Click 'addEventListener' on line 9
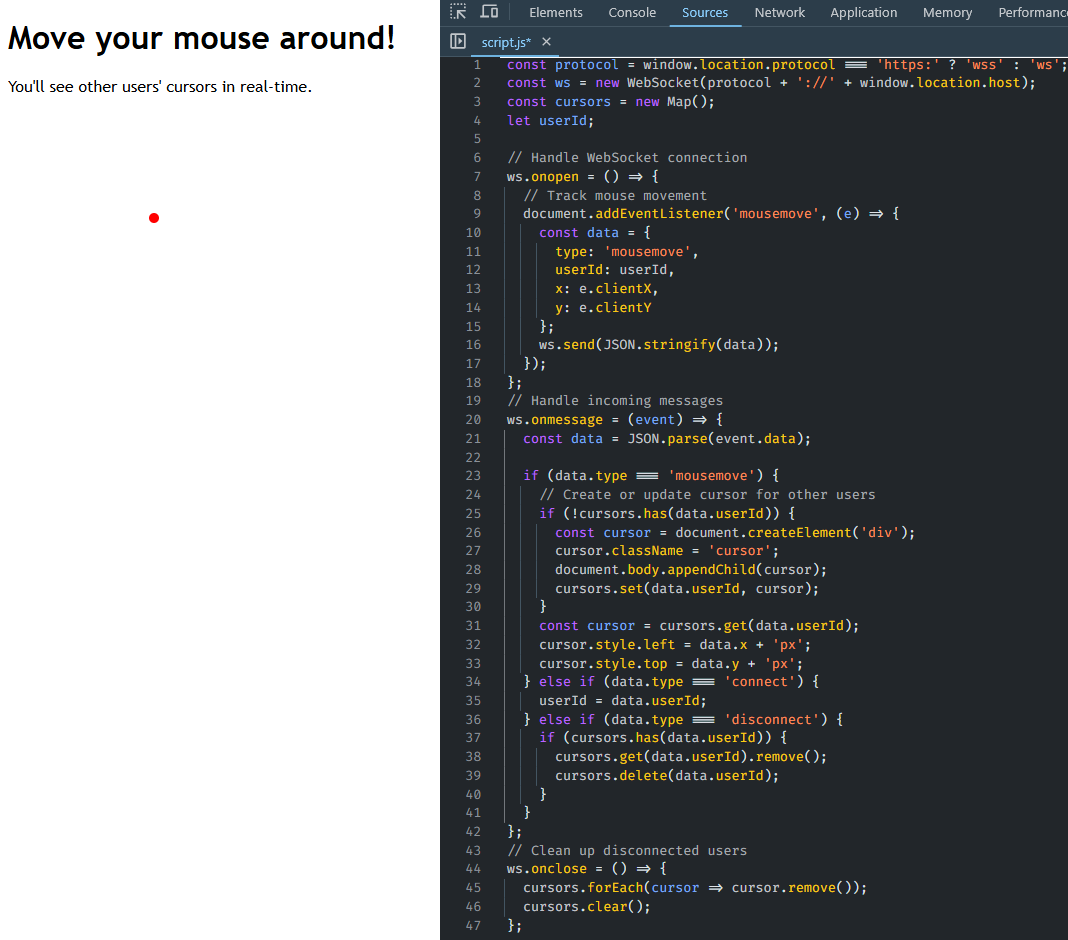The image size is (1068, 940). coord(659,213)
